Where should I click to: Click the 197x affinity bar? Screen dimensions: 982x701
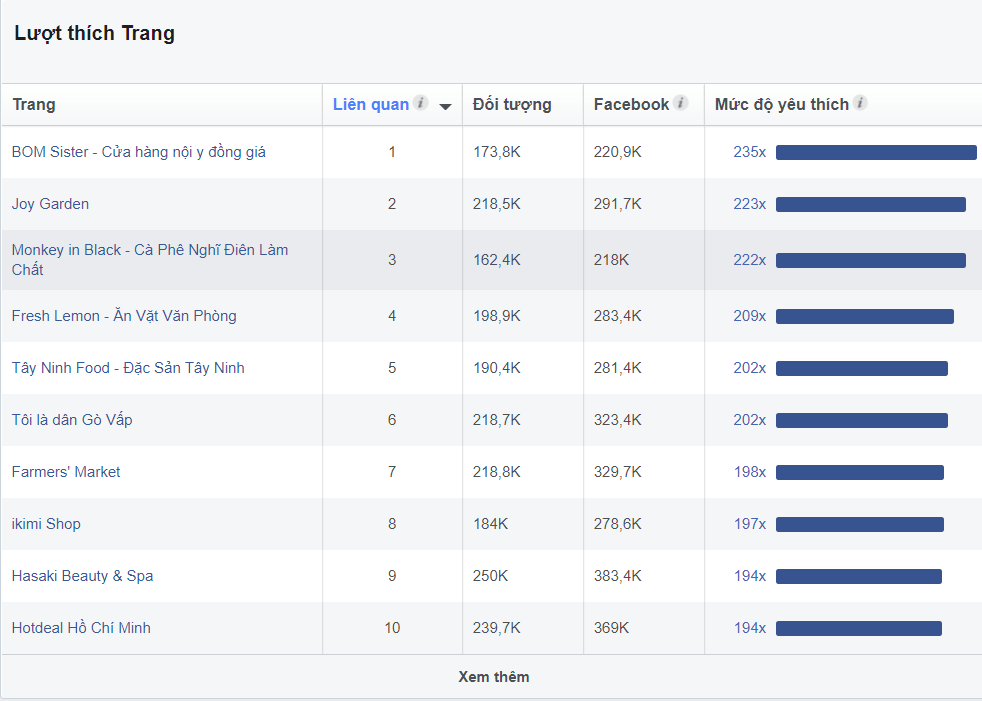point(860,524)
